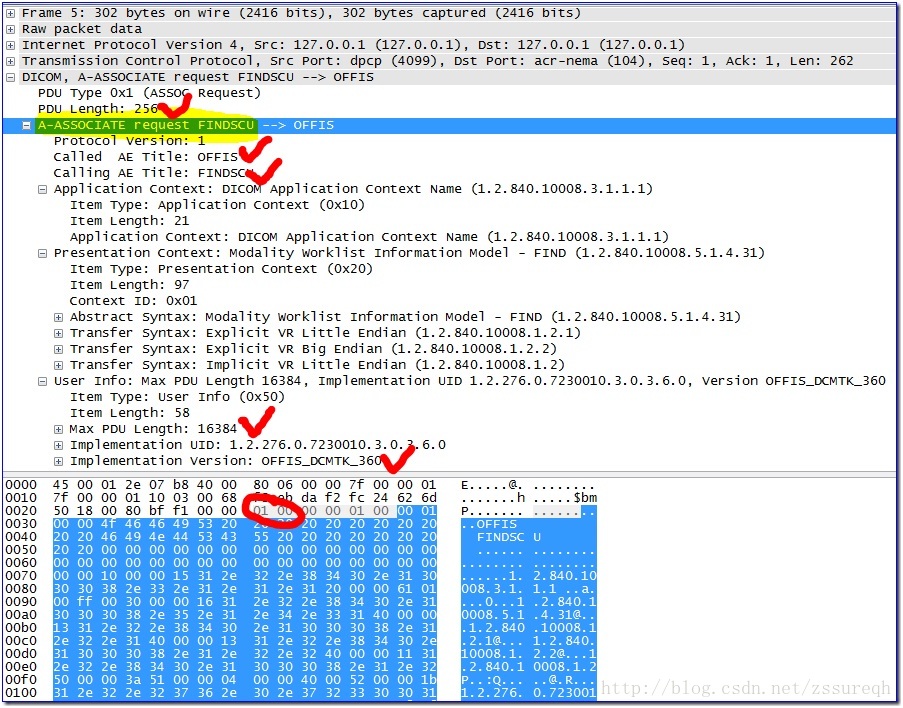
Task: Click ASCII text '..OFFIS' in hex pane
Action: pyautogui.click(x=489, y=525)
